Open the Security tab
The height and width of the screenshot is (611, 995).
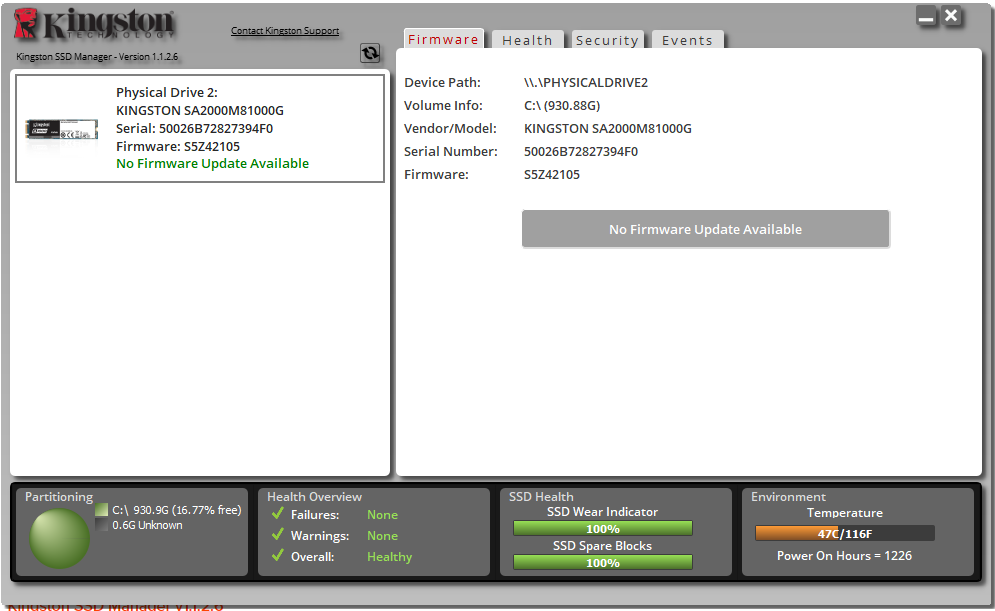coord(607,40)
